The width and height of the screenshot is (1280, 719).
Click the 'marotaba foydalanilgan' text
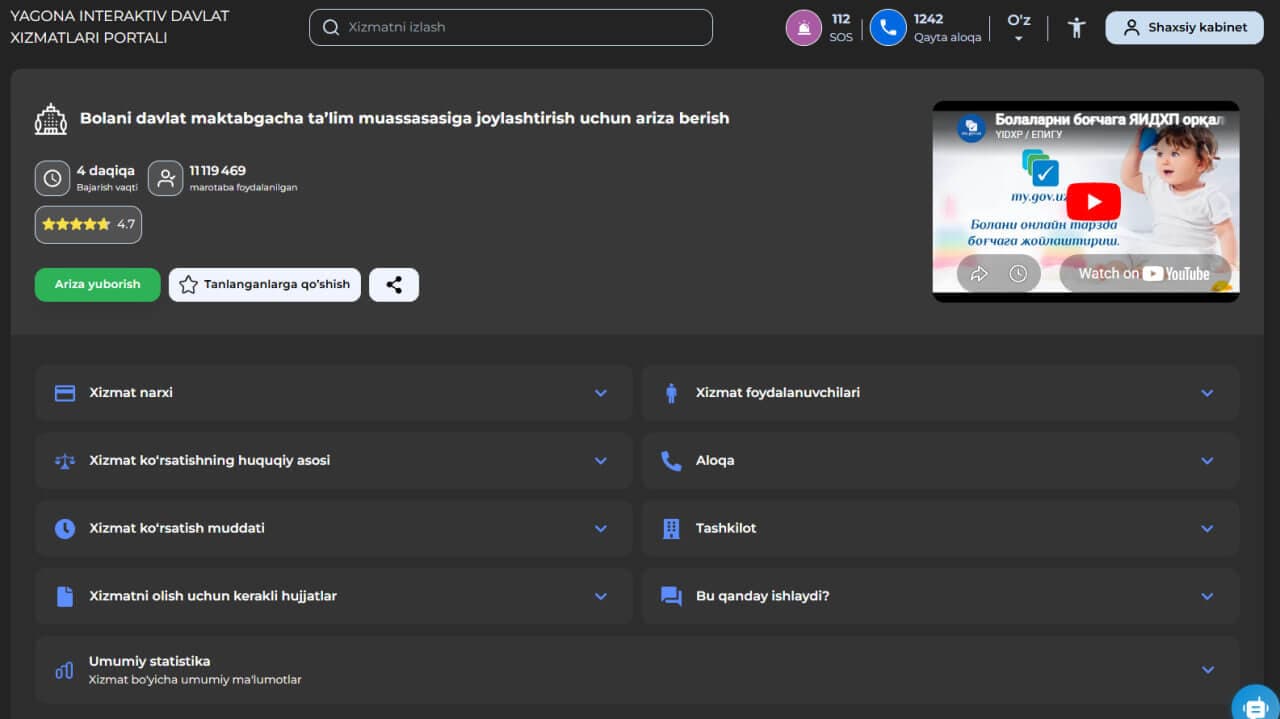(243, 188)
